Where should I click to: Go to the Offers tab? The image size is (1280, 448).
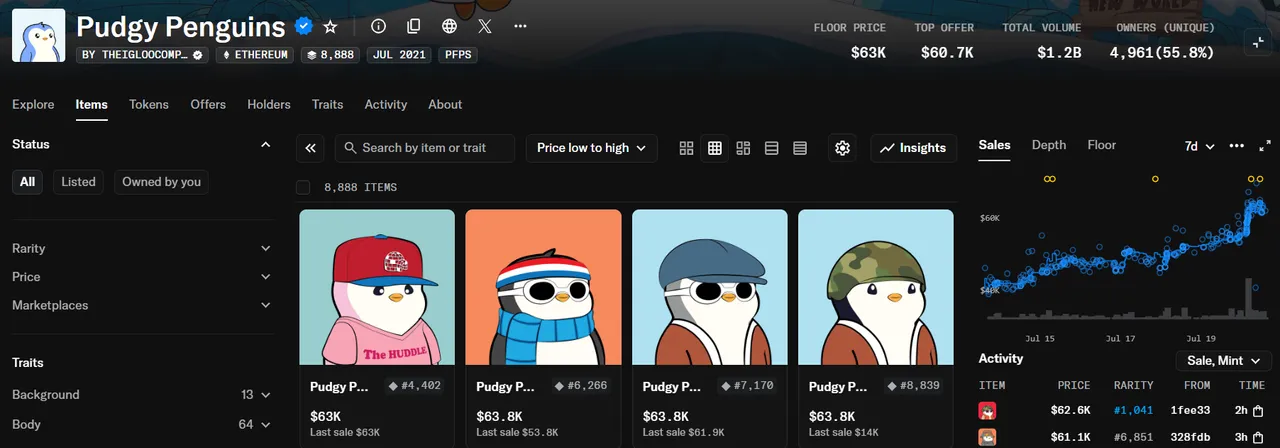pos(208,104)
